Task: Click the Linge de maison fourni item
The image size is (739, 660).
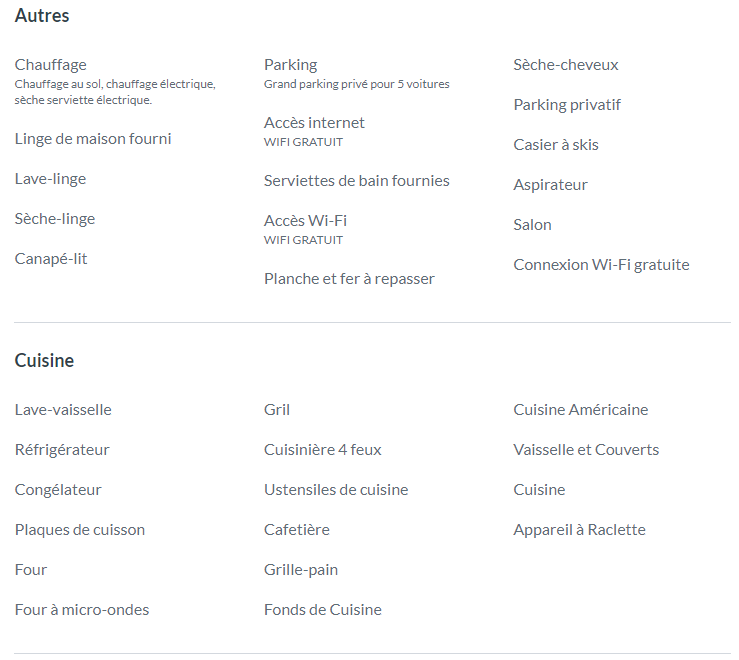Action: point(93,139)
